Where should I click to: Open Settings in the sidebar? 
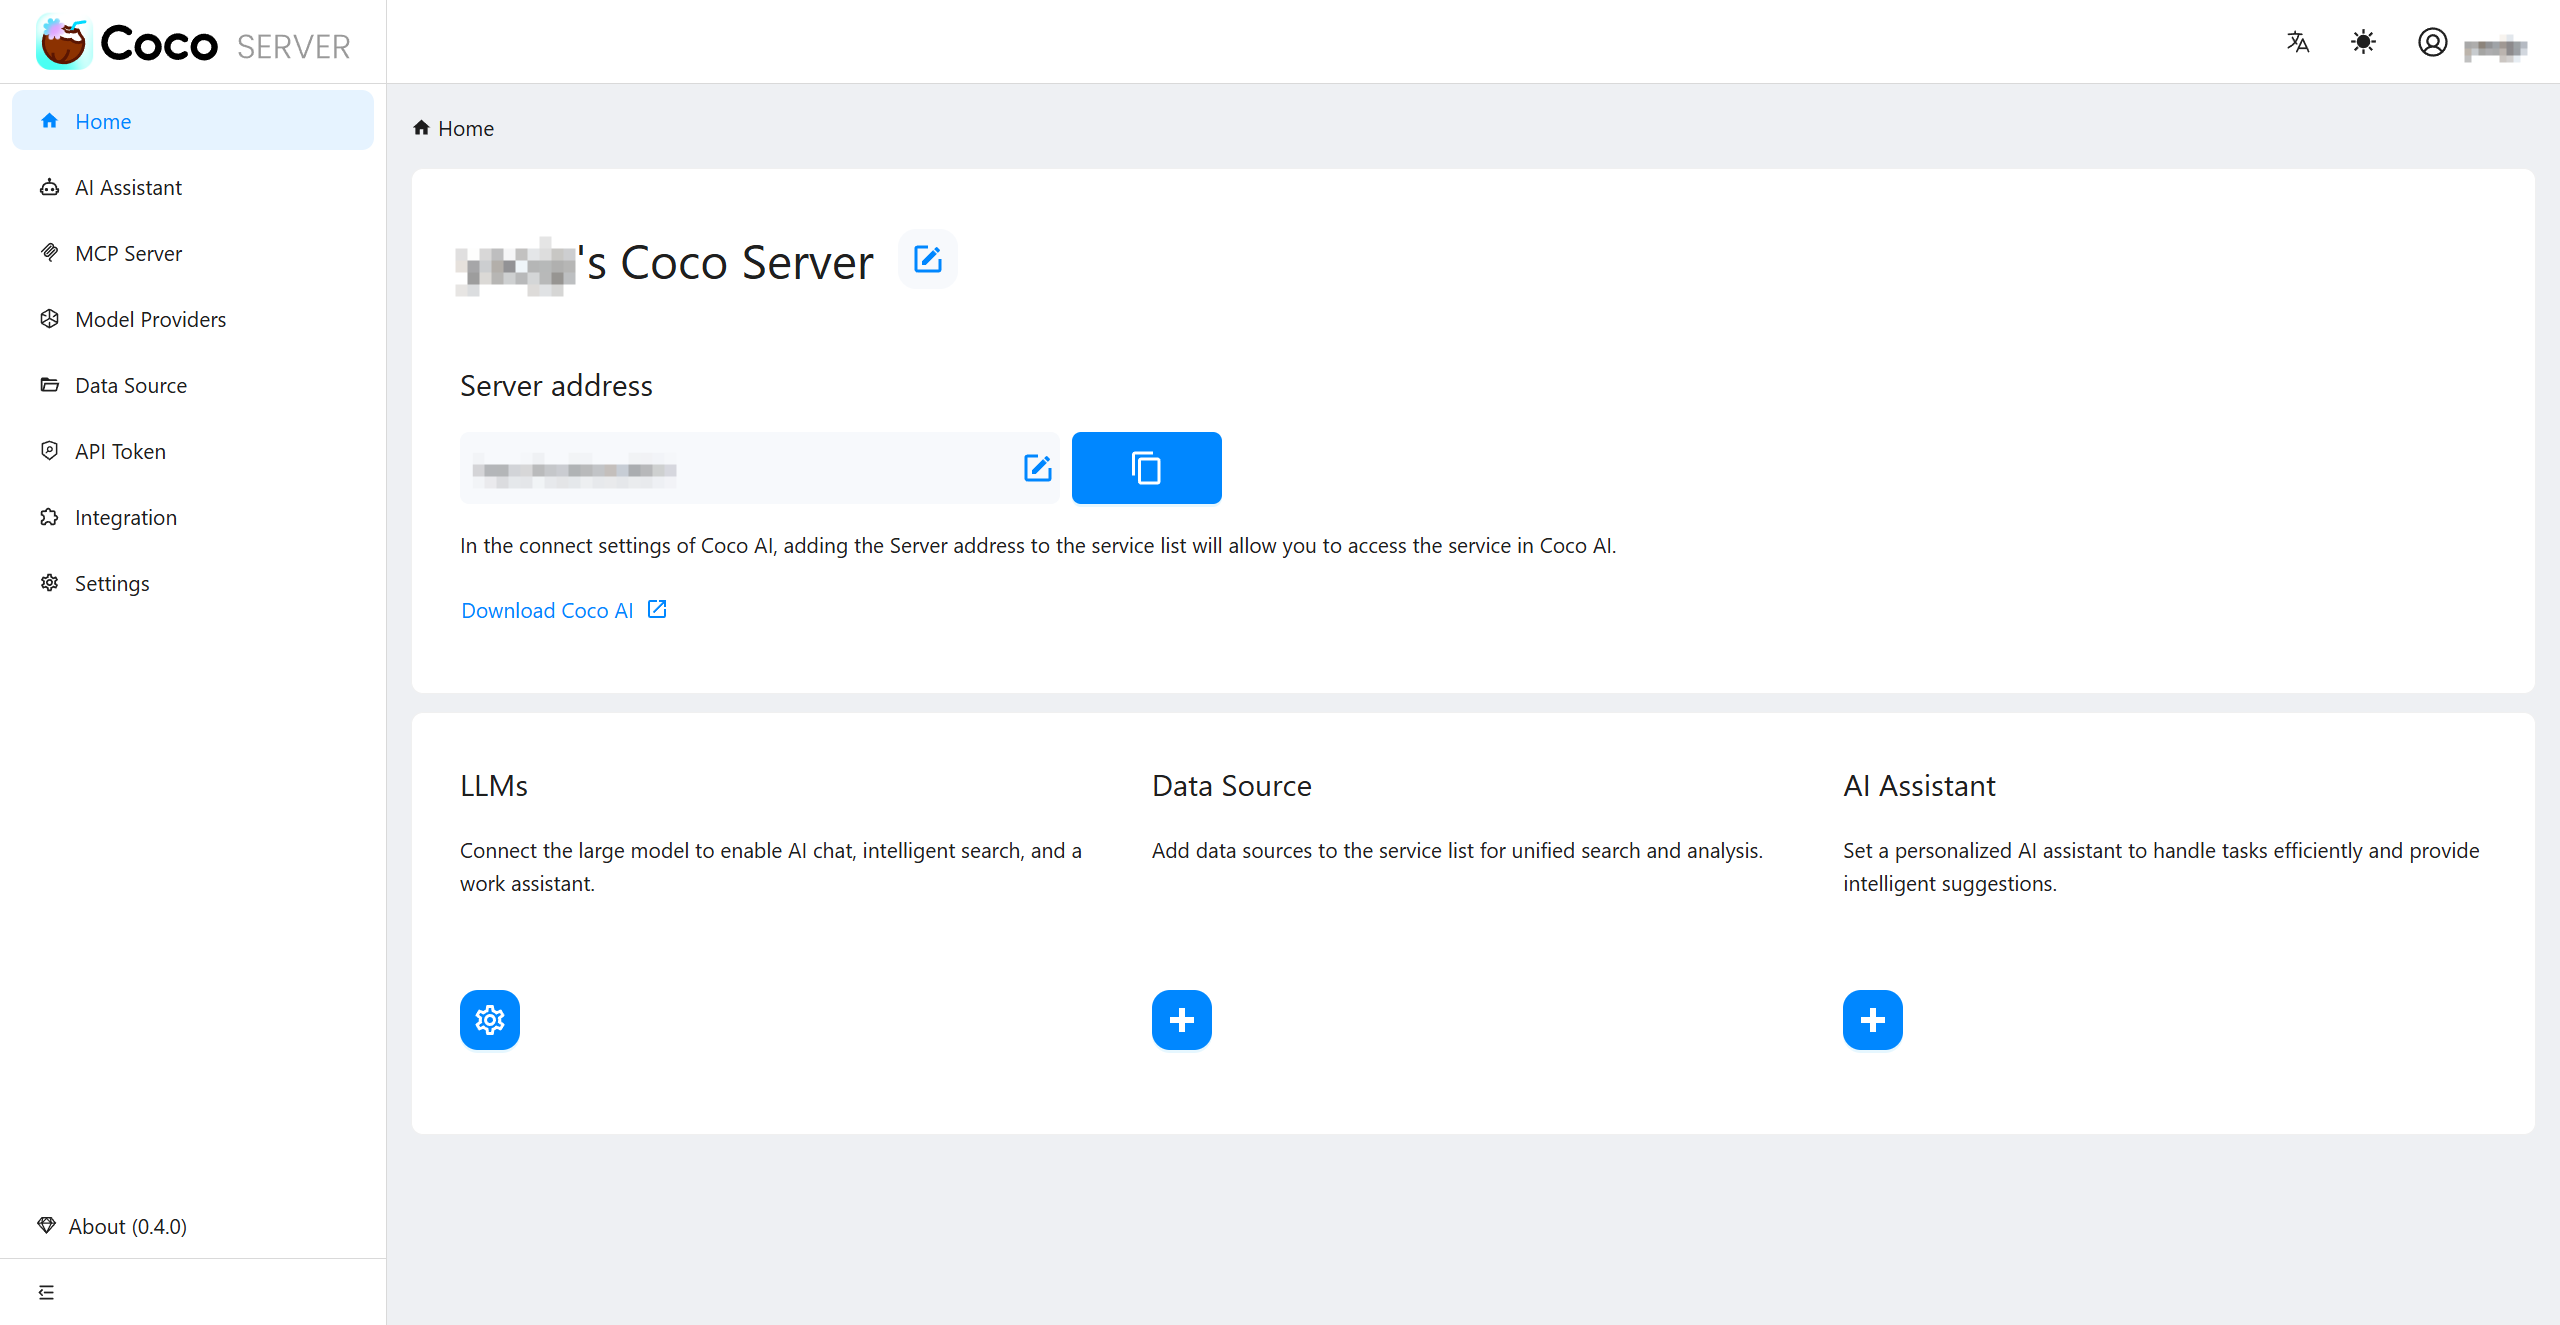pyautogui.click(x=193, y=583)
